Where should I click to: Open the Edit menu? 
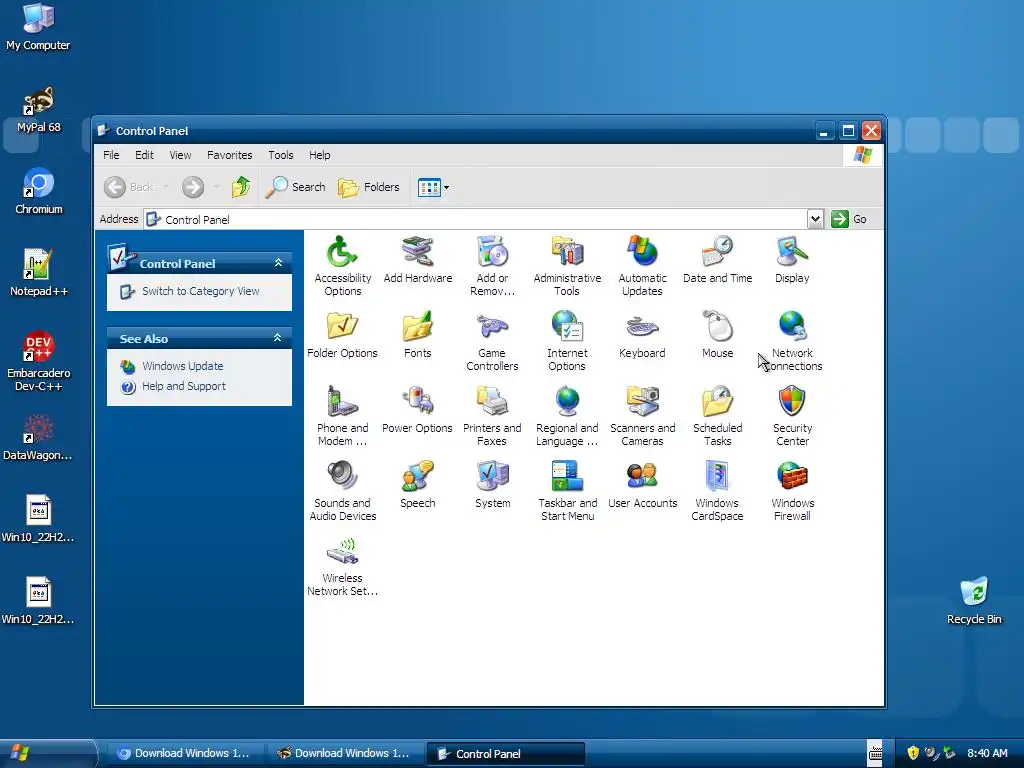[x=144, y=155]
